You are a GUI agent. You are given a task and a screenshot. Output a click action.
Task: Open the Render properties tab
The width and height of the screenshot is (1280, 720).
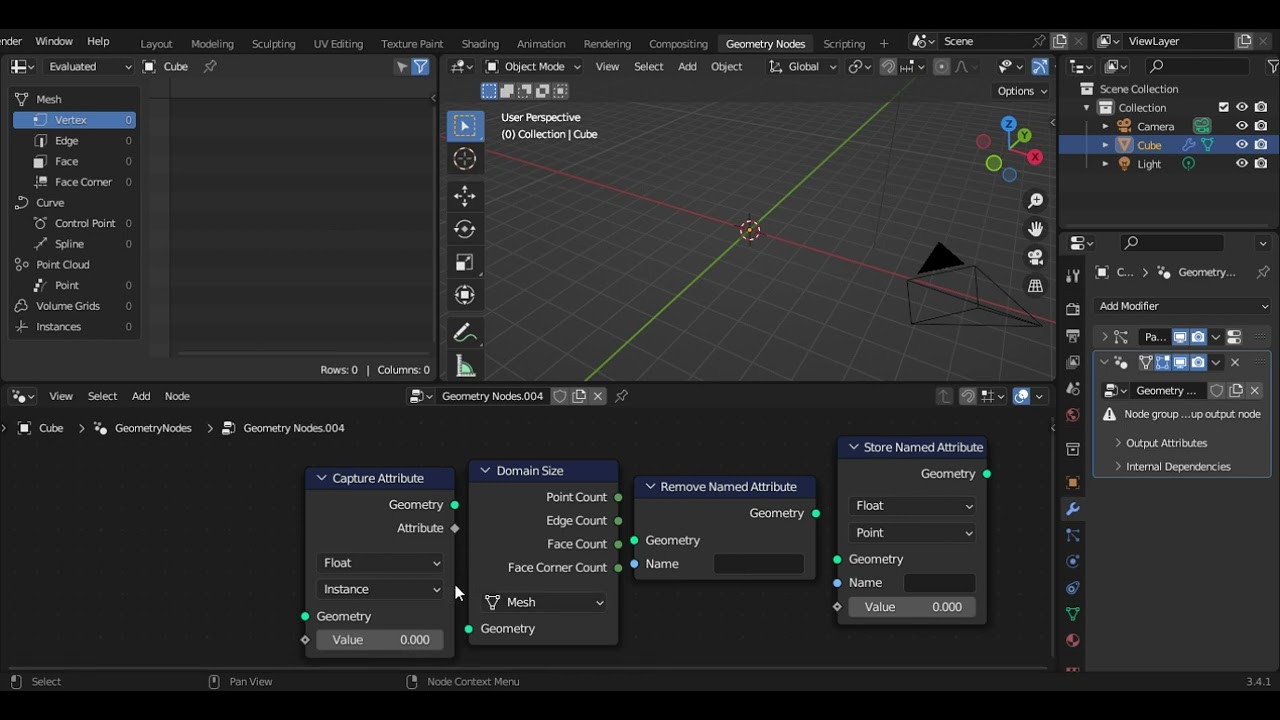(1073, 309)
